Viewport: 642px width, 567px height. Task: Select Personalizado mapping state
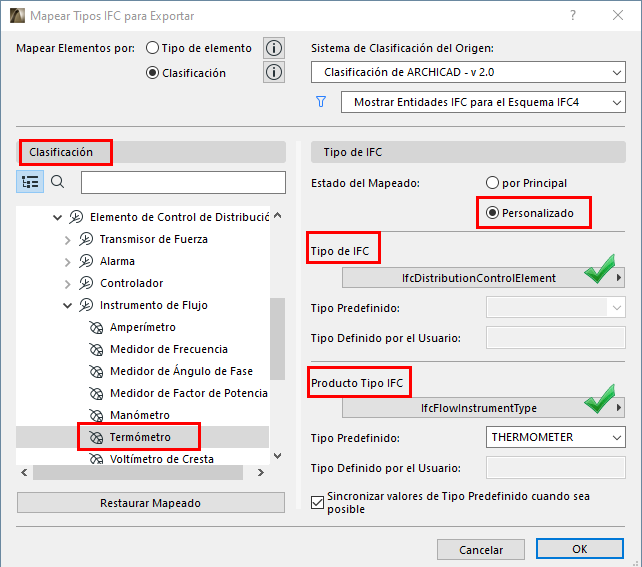tap(492, 213)
